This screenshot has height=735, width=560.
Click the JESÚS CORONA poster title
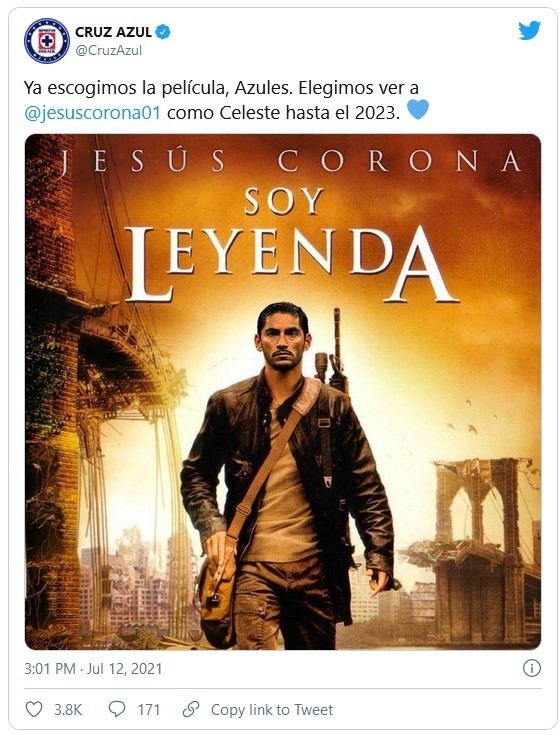291,160
